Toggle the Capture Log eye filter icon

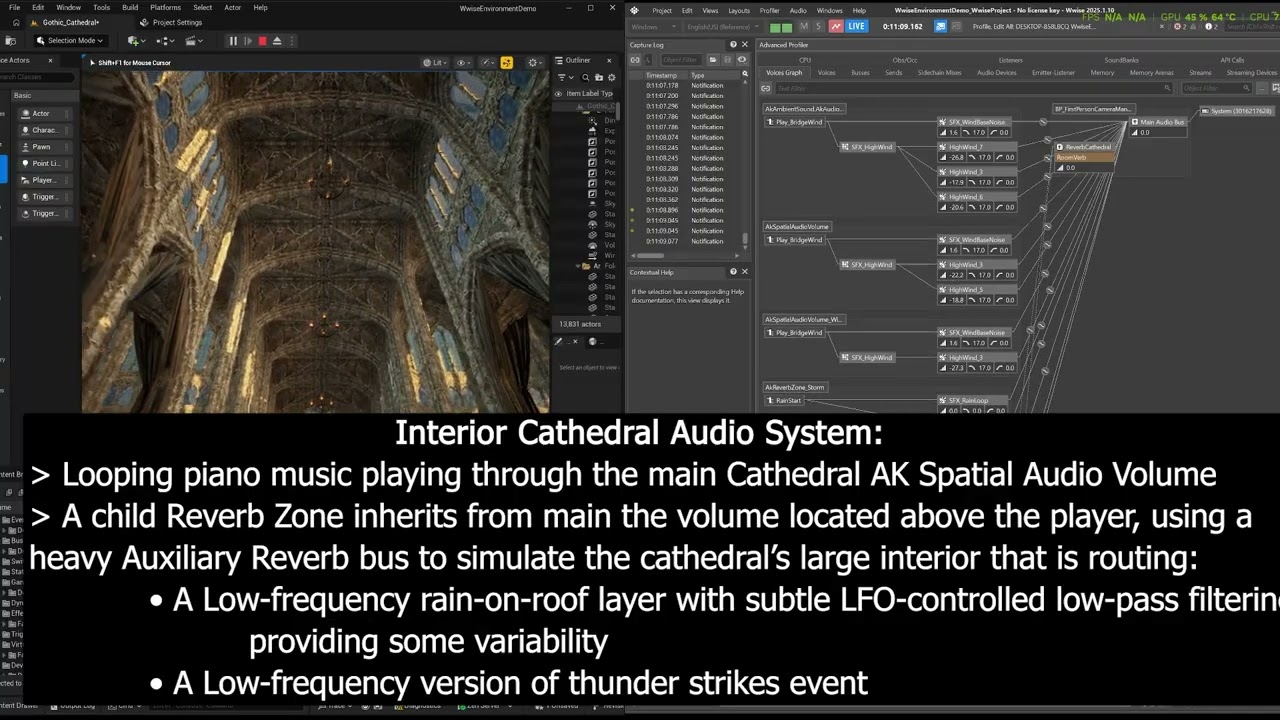tap(741, 60)
